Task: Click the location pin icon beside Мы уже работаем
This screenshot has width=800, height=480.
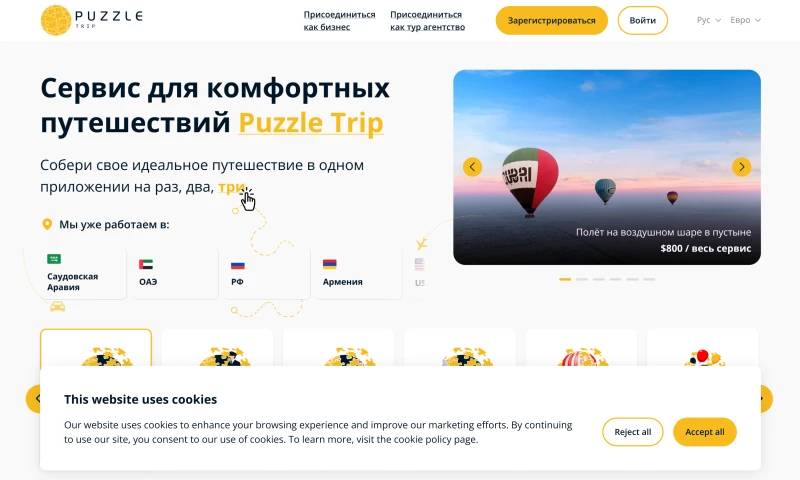Action: pos(47,224)
